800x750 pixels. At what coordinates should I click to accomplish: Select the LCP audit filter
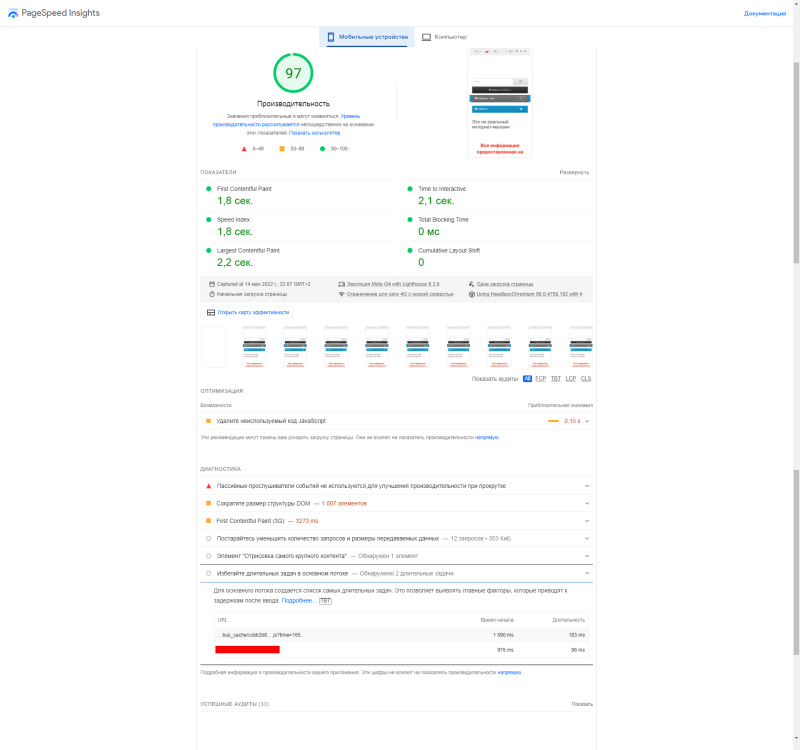(570, 379)
